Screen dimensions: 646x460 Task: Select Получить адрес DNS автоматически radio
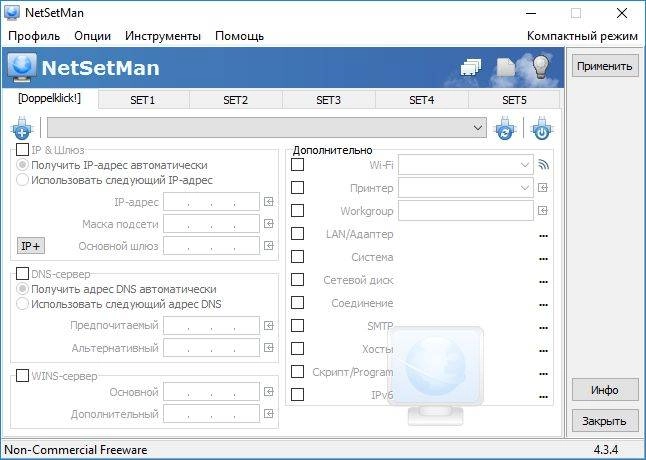[x=22, y=289]
